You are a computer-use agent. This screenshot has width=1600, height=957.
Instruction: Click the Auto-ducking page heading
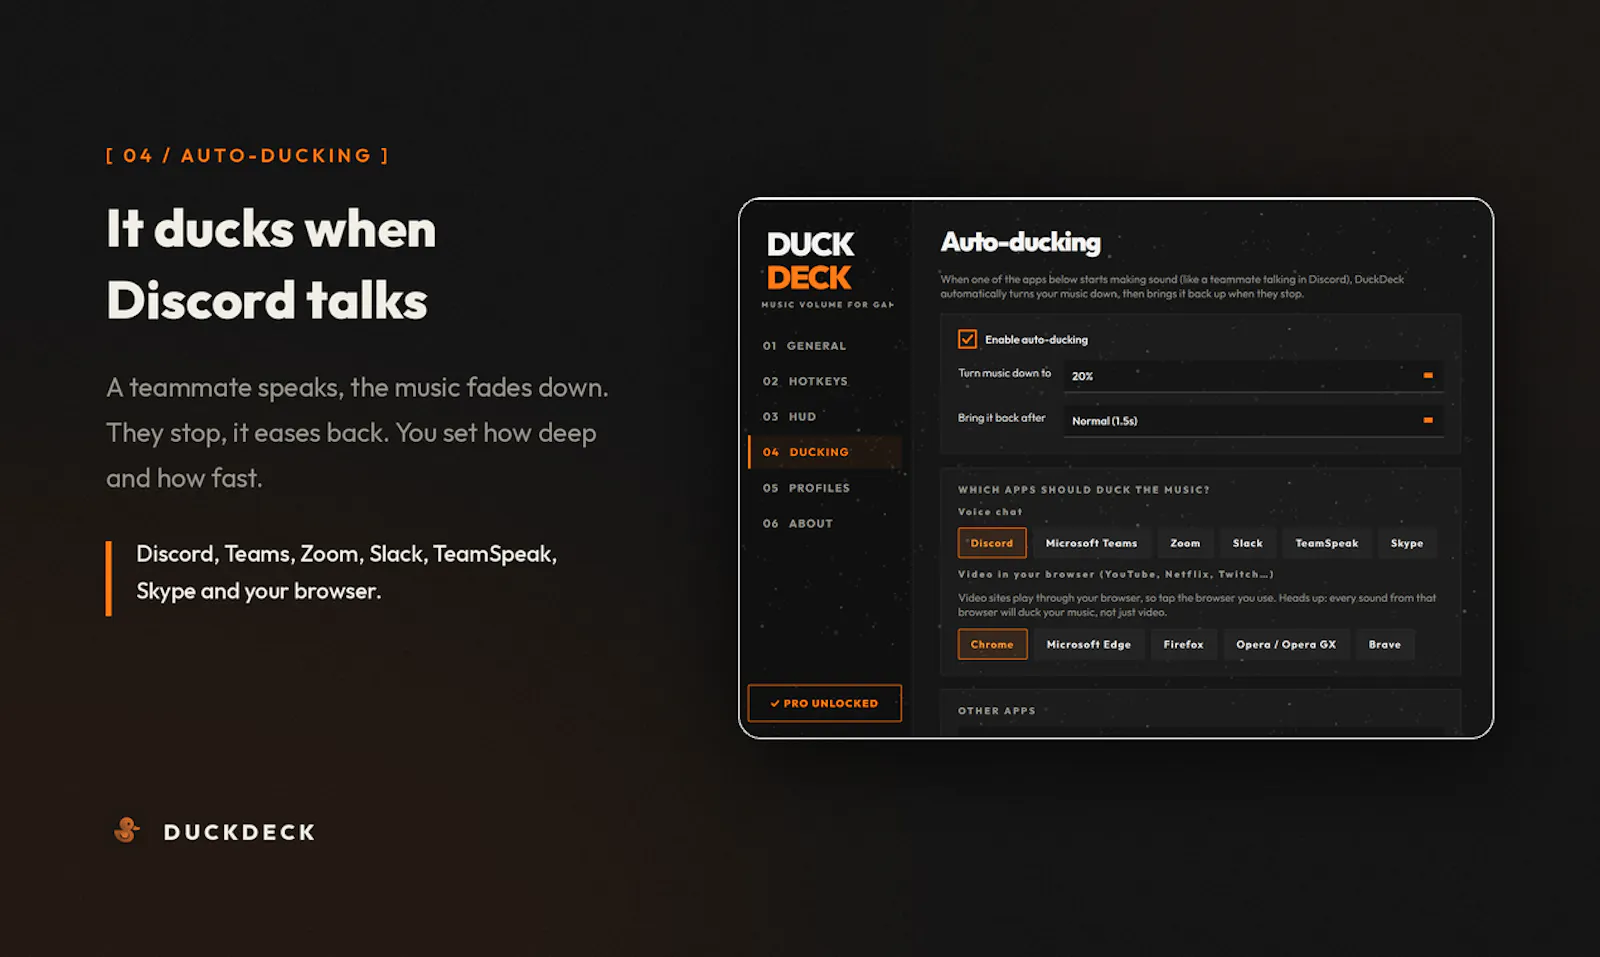click(1020, 243)
